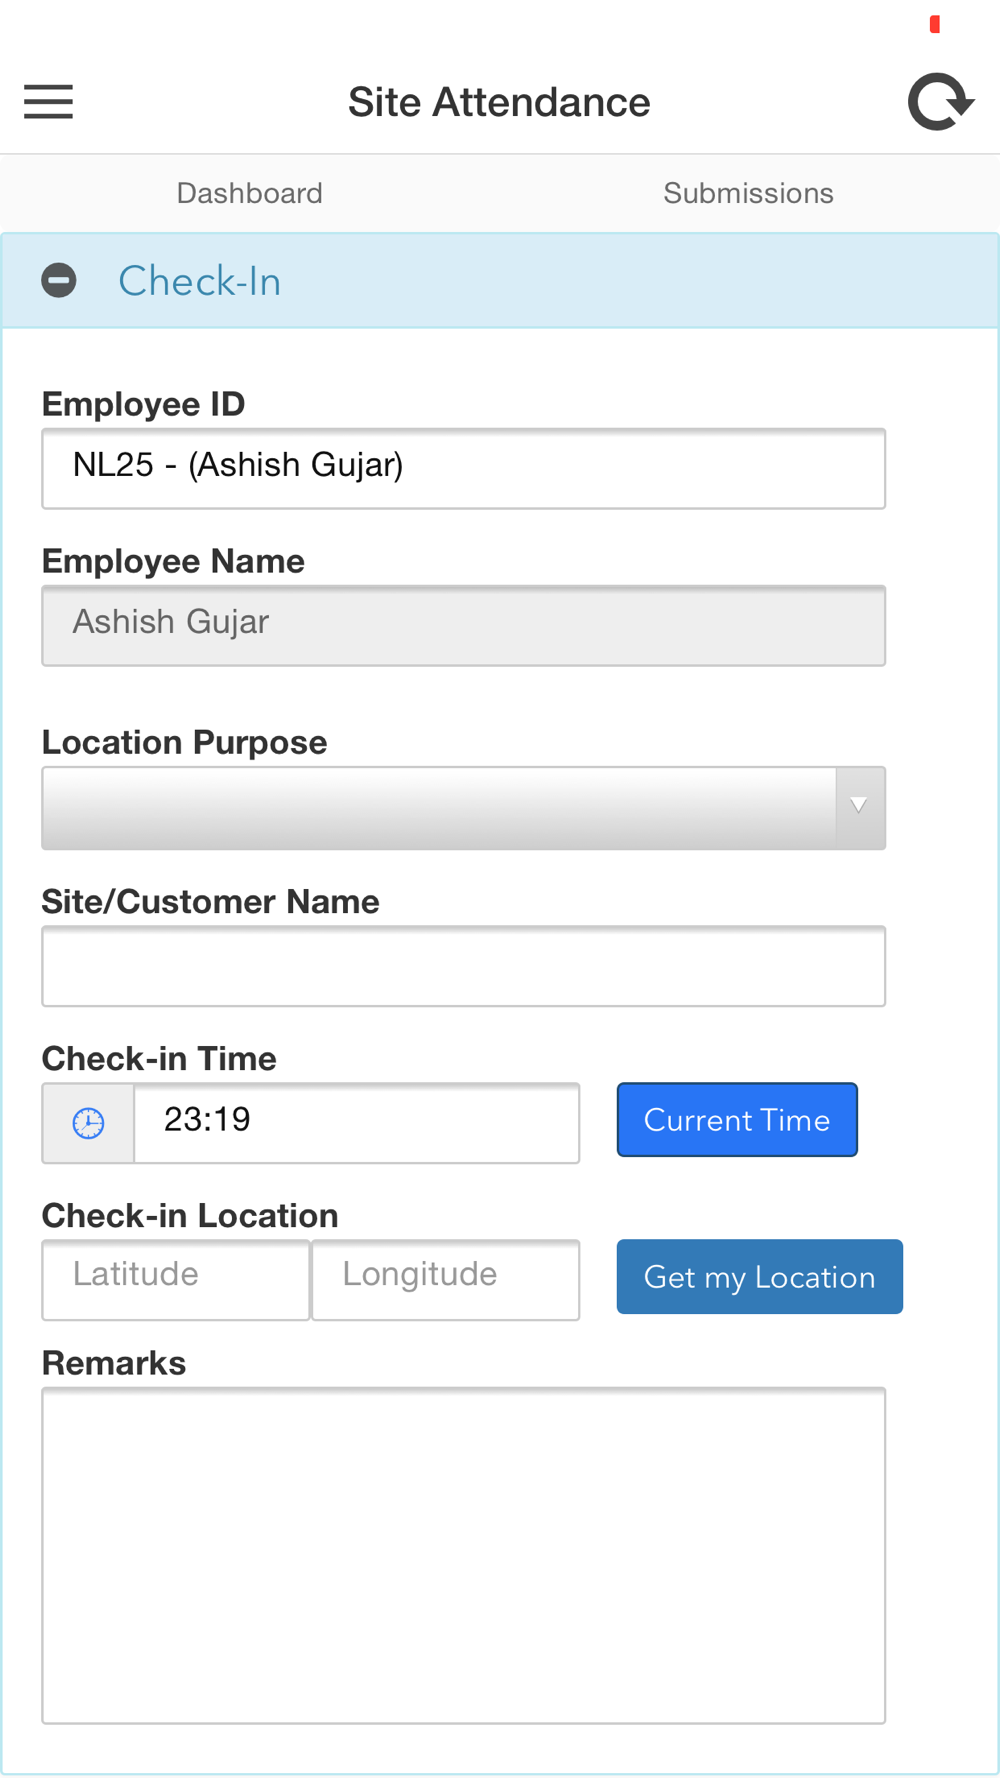The image size is (1000, 1778).
Task: Click inside the Remarks text area
Action: coord(463,1556)
